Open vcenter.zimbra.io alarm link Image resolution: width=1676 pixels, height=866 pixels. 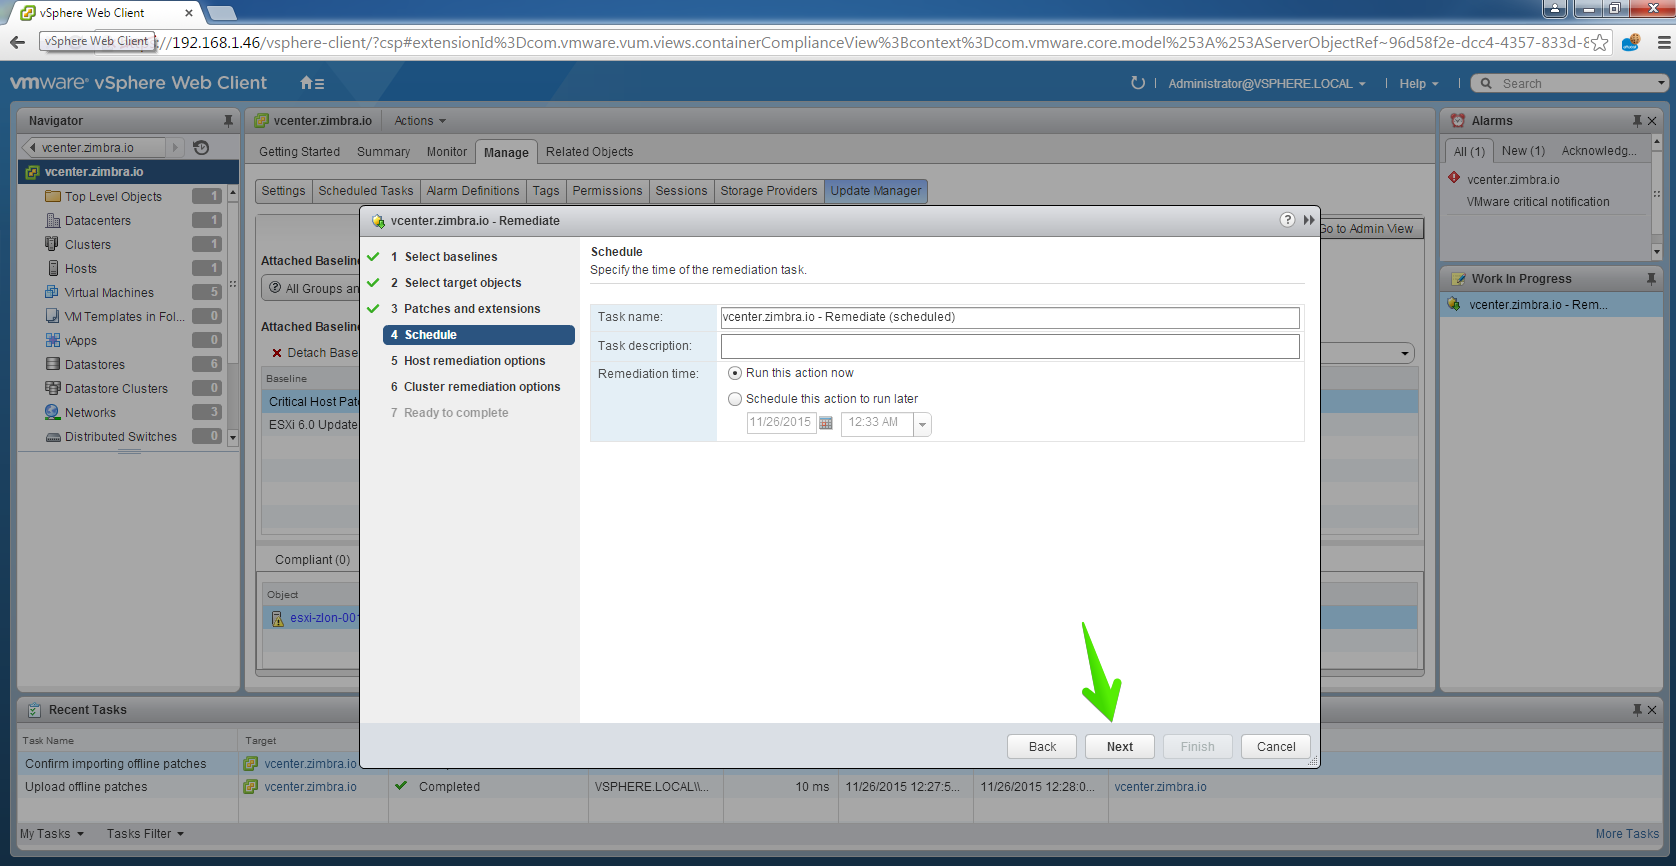[1513, 180]
